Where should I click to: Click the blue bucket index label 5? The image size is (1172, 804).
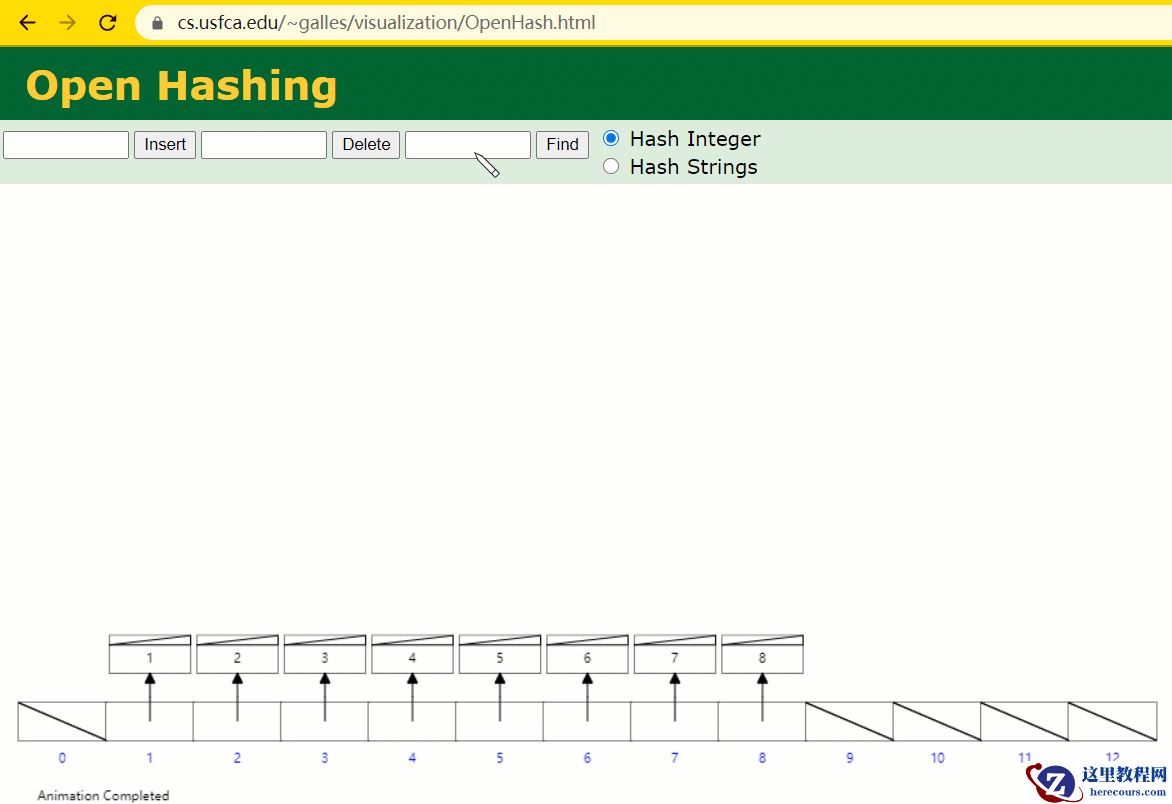tap(499, 758)
